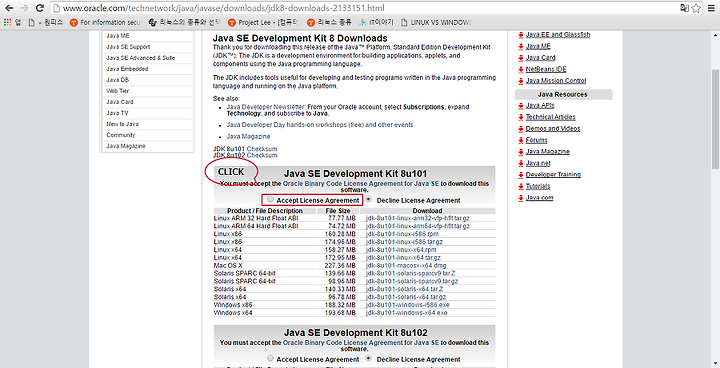Download jdk-8u101-solaris-x64.tar.gz
The width and height of the screenshot is (720, 368).
pos(405,297)
